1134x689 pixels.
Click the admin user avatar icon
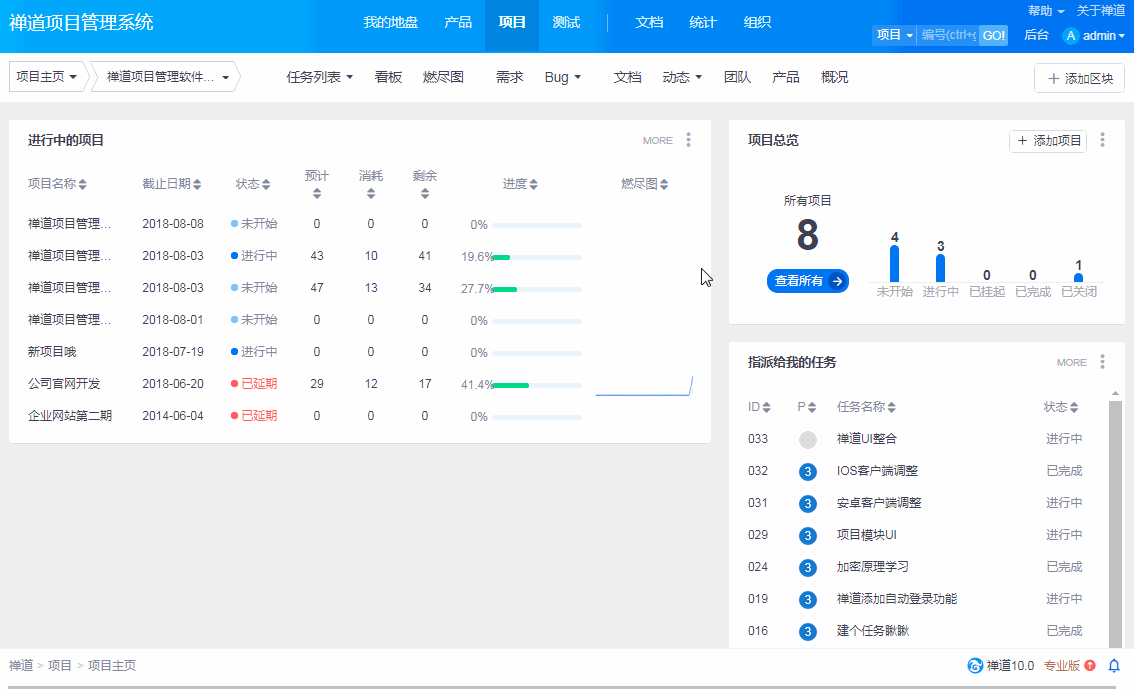[x=1071, y=36]
